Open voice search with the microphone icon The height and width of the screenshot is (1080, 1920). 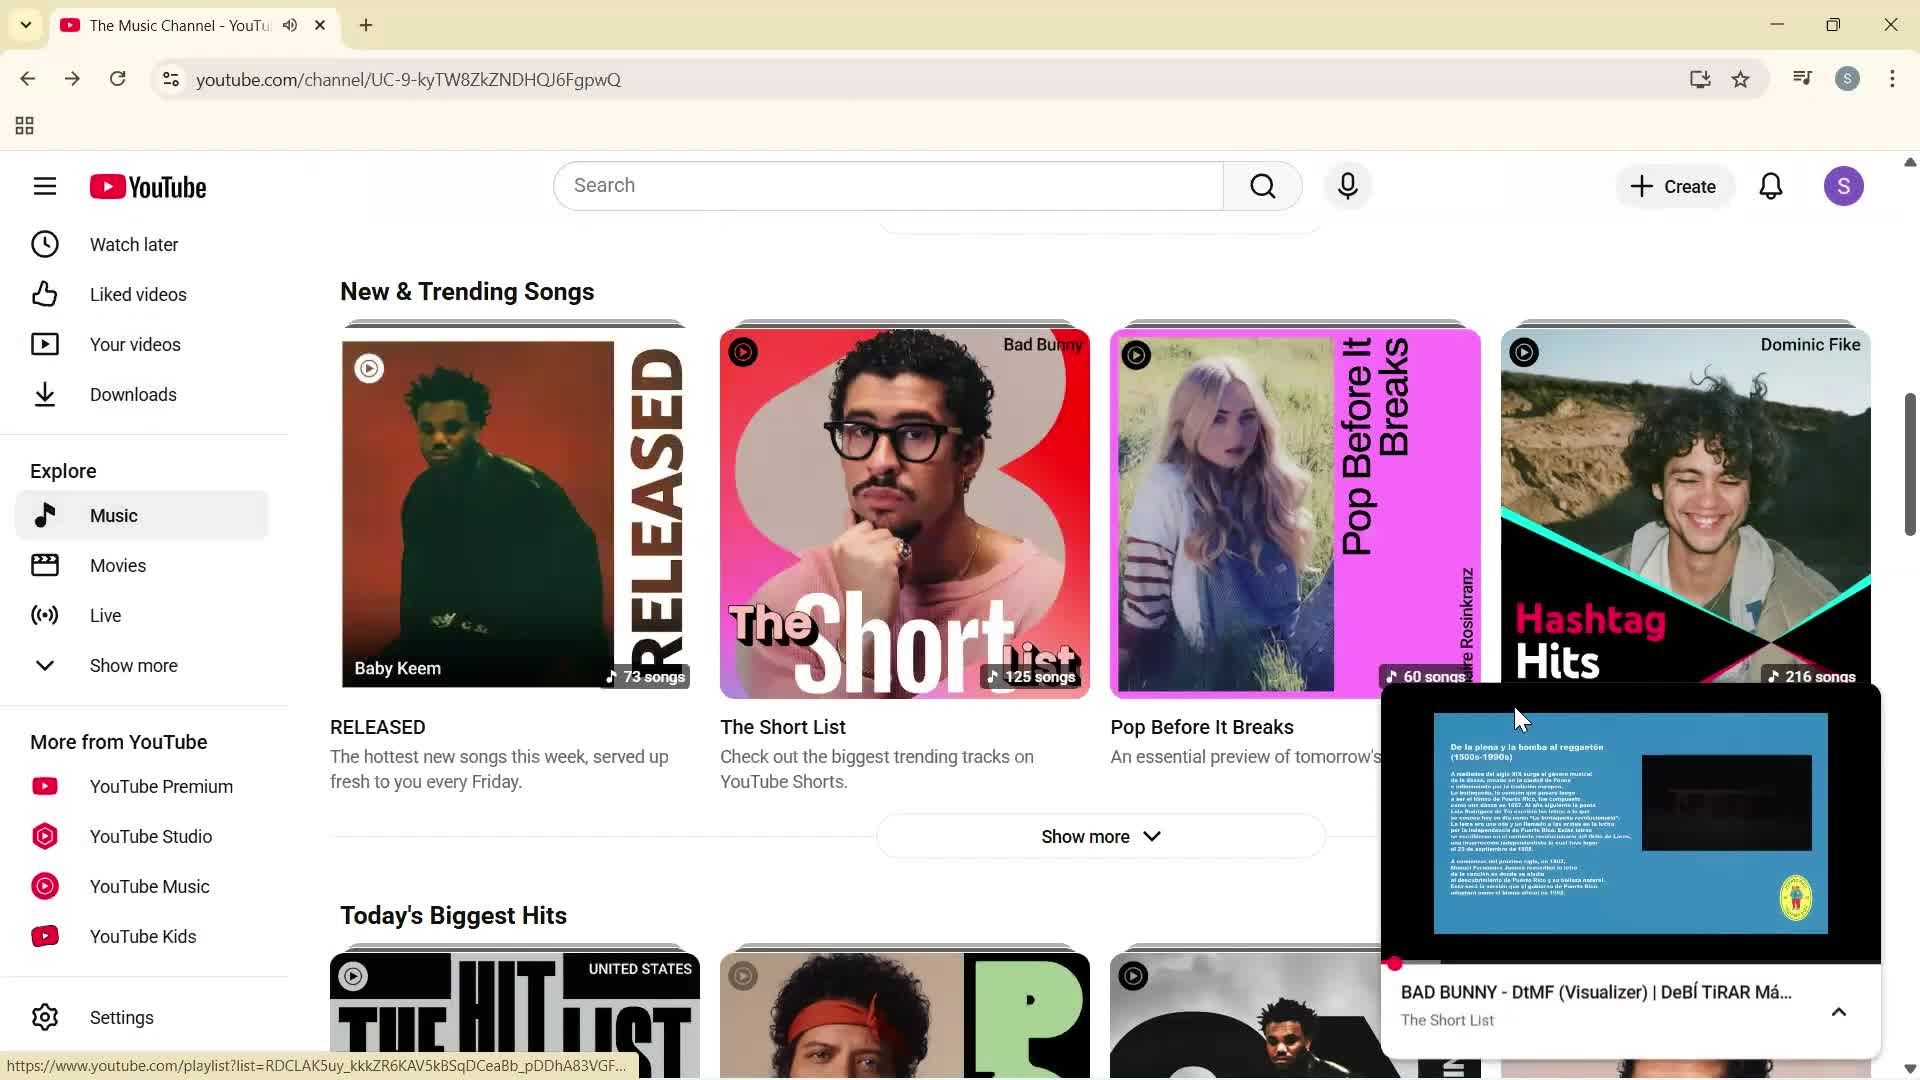pyautogui.click(x=1347, y=186)
